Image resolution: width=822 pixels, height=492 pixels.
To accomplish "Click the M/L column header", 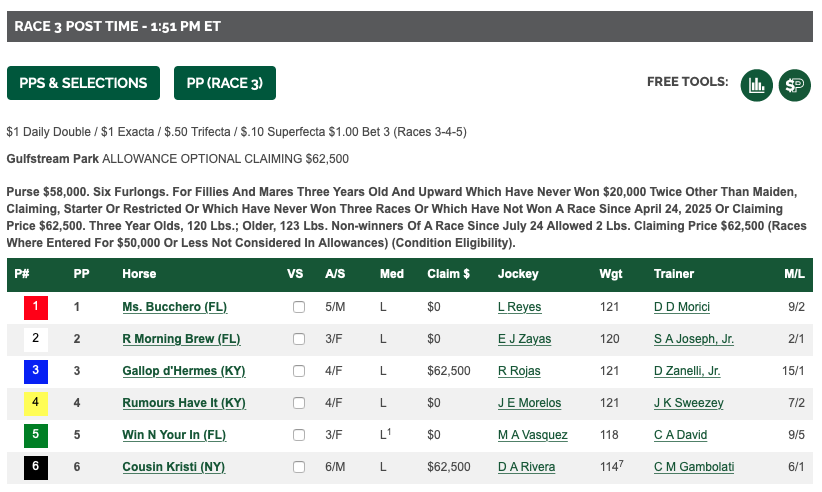I will pyautogui.click(x=793, y=274).
